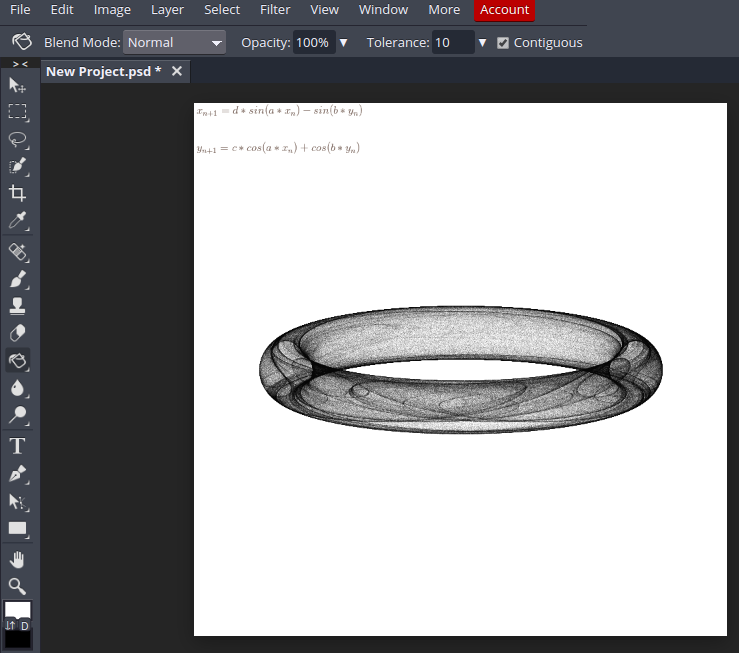
Task: Activate the Zoom tool
Action: [x=18, y=586]
